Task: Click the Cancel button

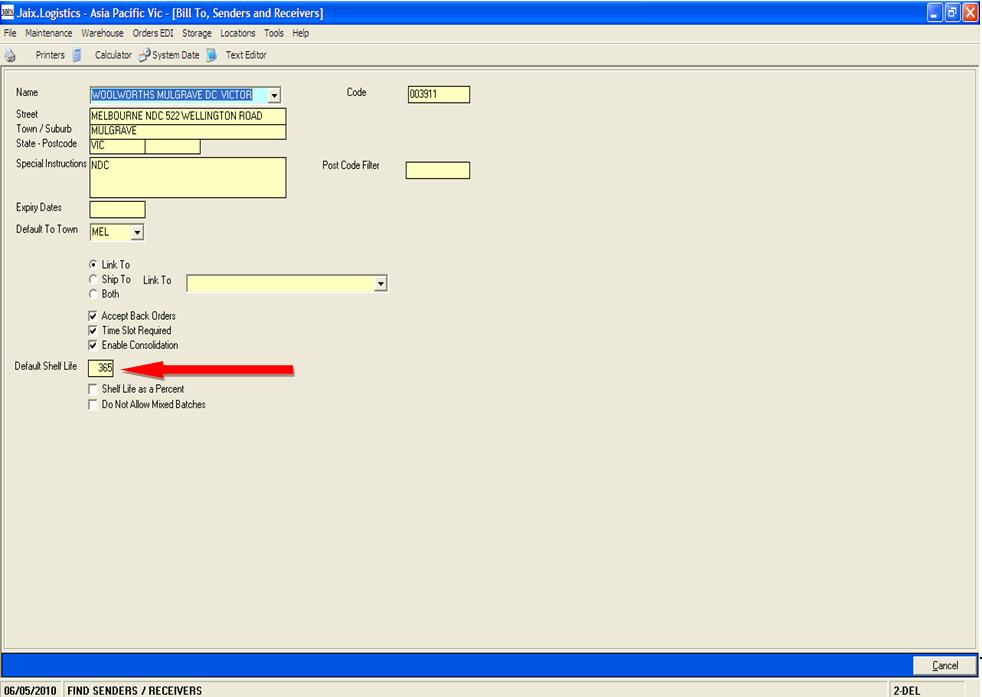Action: [944, 665]
